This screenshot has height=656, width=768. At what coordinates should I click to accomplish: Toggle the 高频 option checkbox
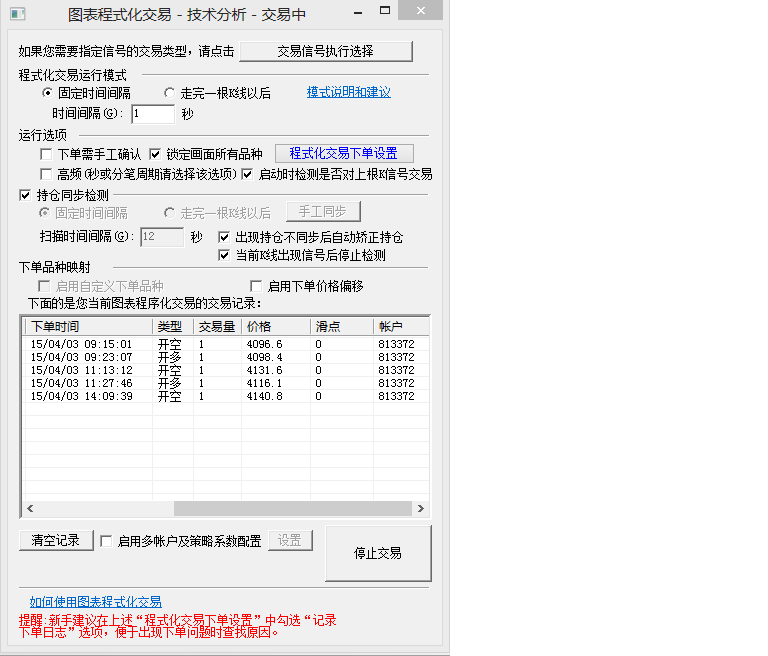point(46,174)
